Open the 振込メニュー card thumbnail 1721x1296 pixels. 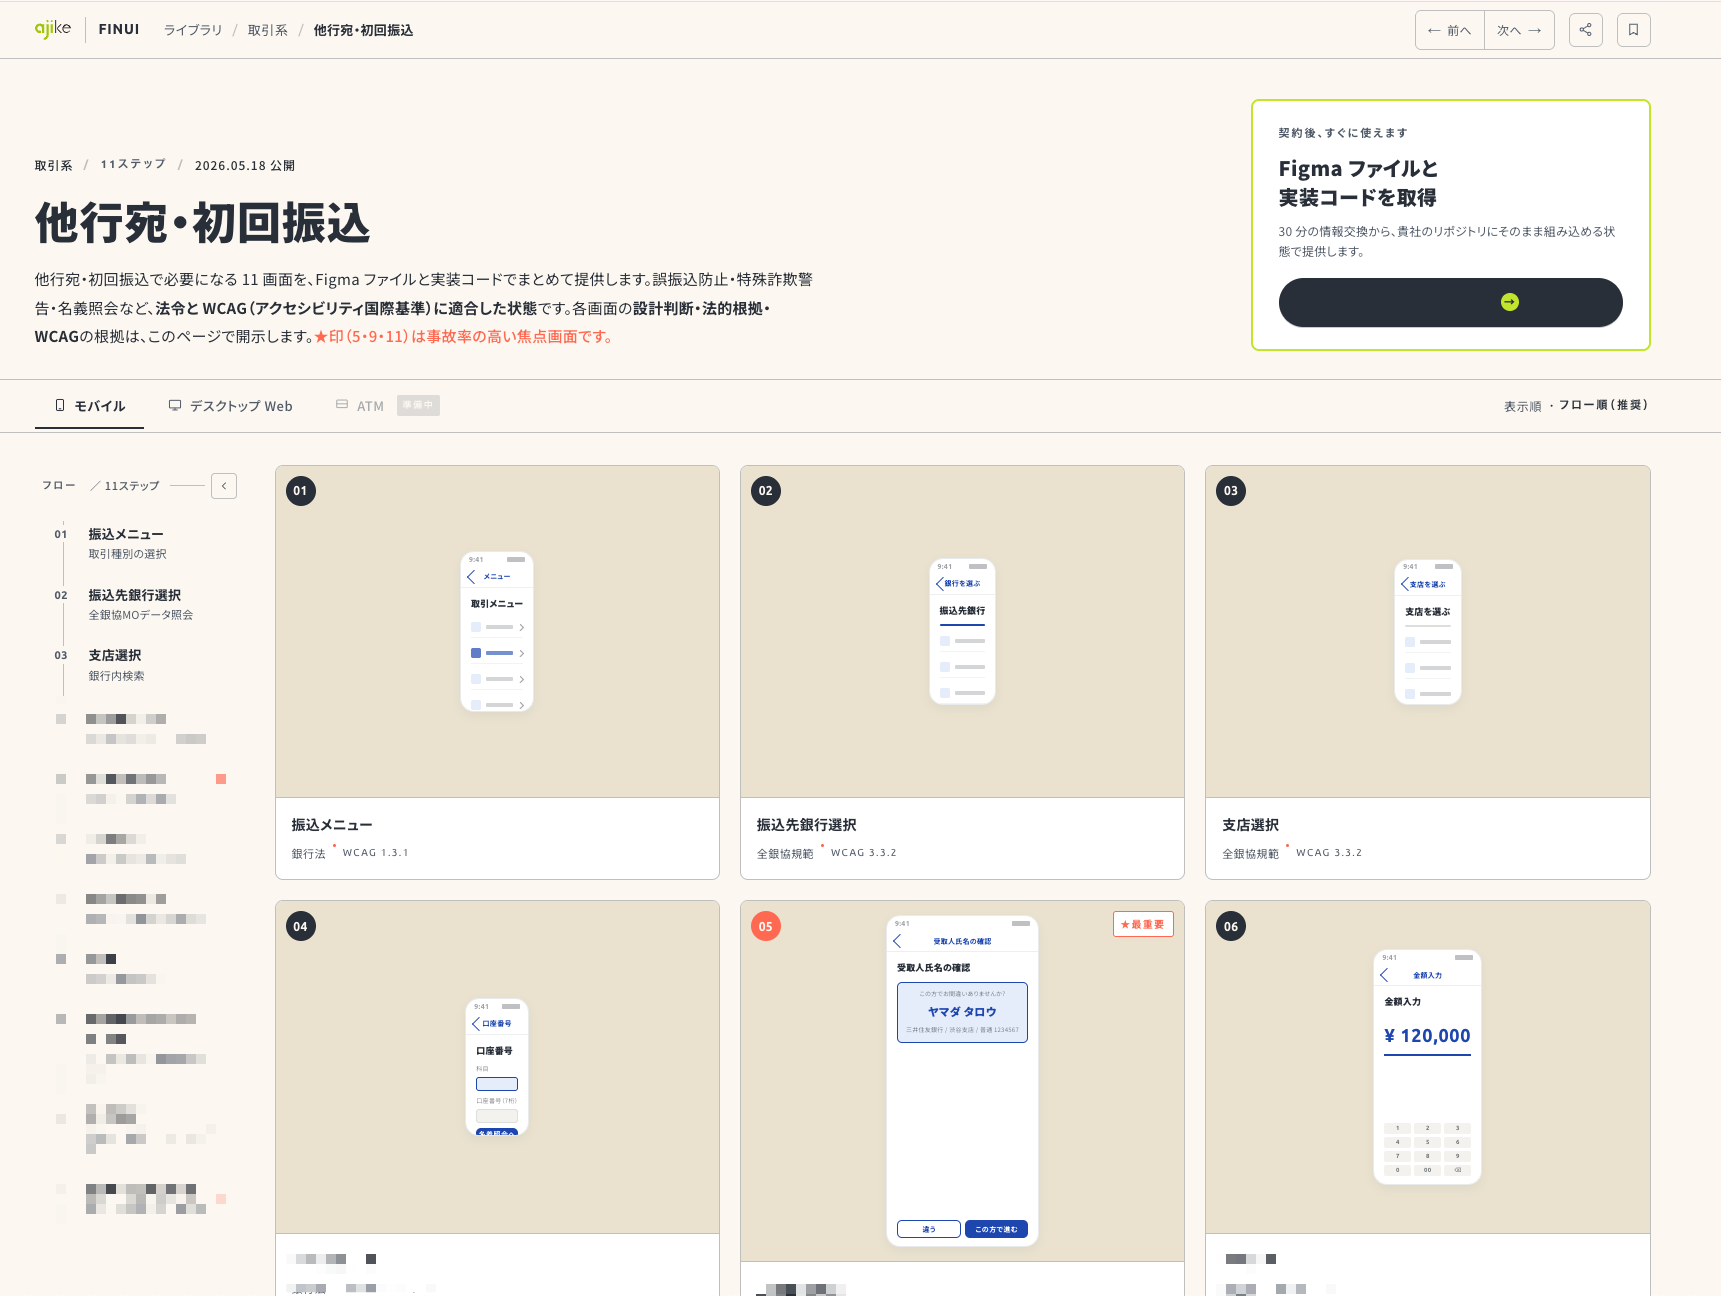497,632
